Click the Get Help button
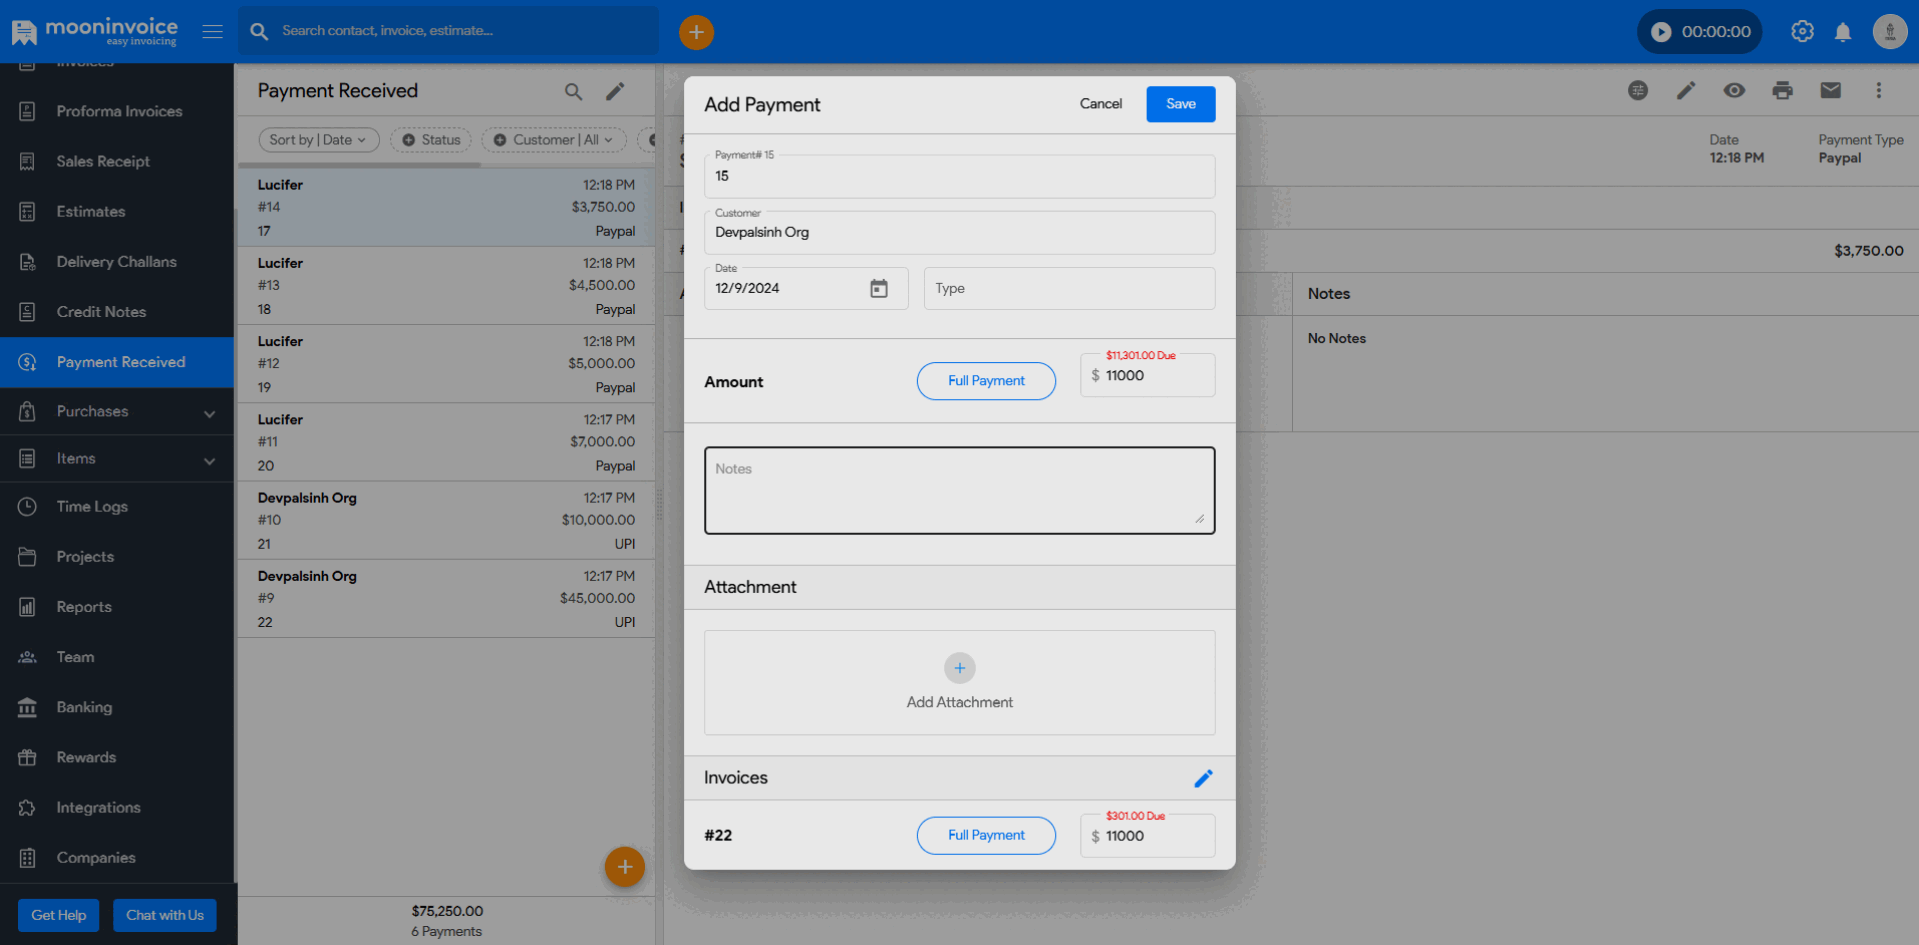The image size is (1919, 945). coord(58,916)
